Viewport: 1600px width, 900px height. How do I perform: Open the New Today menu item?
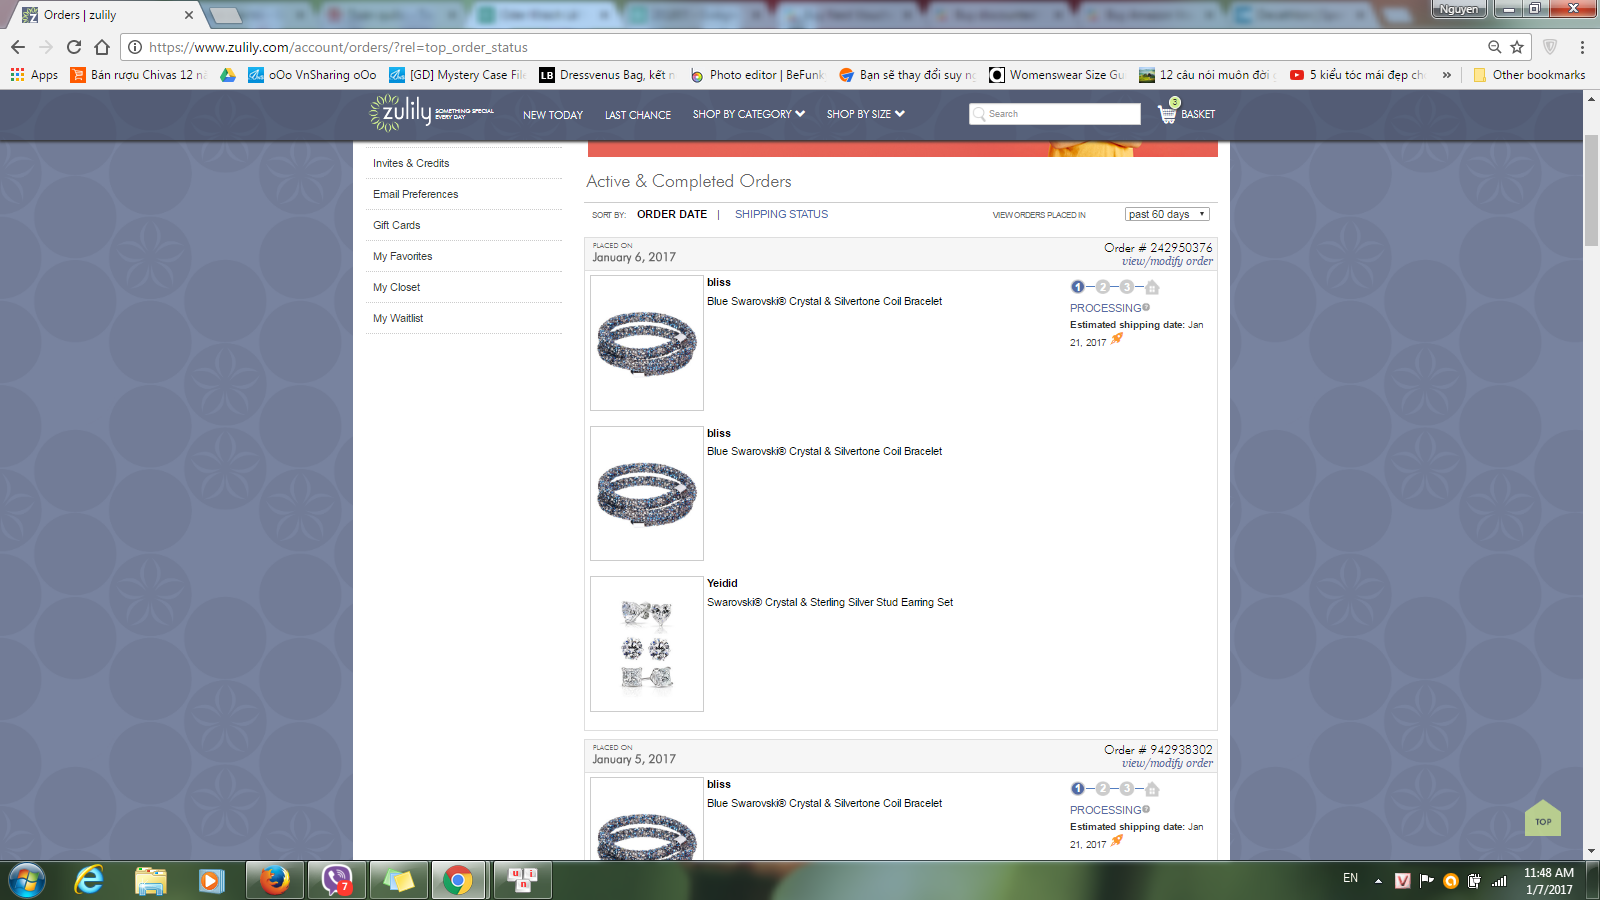(552, 115)
